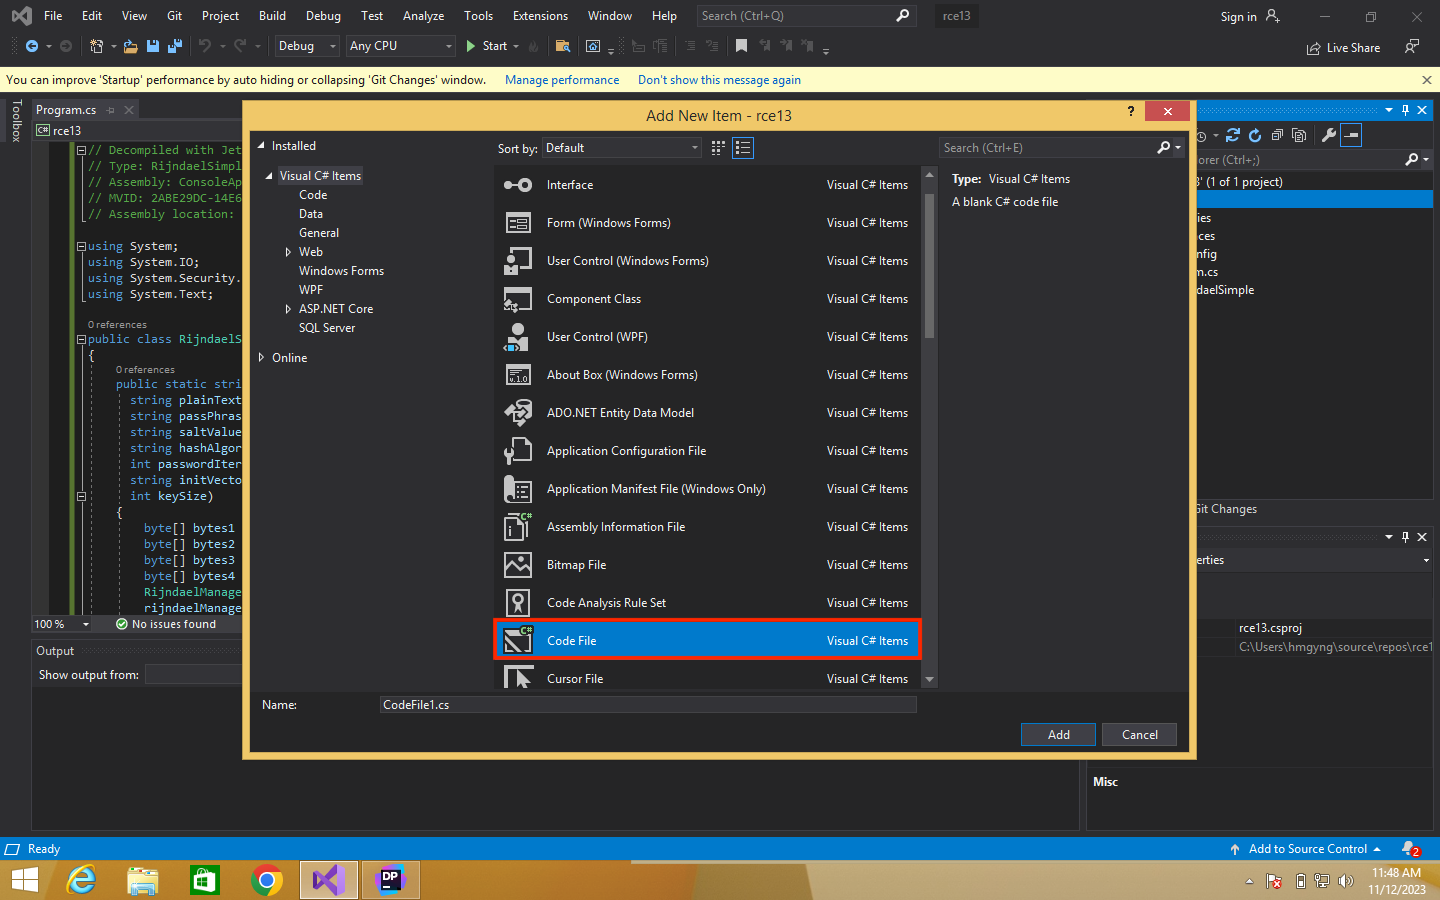The width and height of the screenshot is (1440, 900).
Task: Open the Start button dropdown arrow
Action: (516, 46)
